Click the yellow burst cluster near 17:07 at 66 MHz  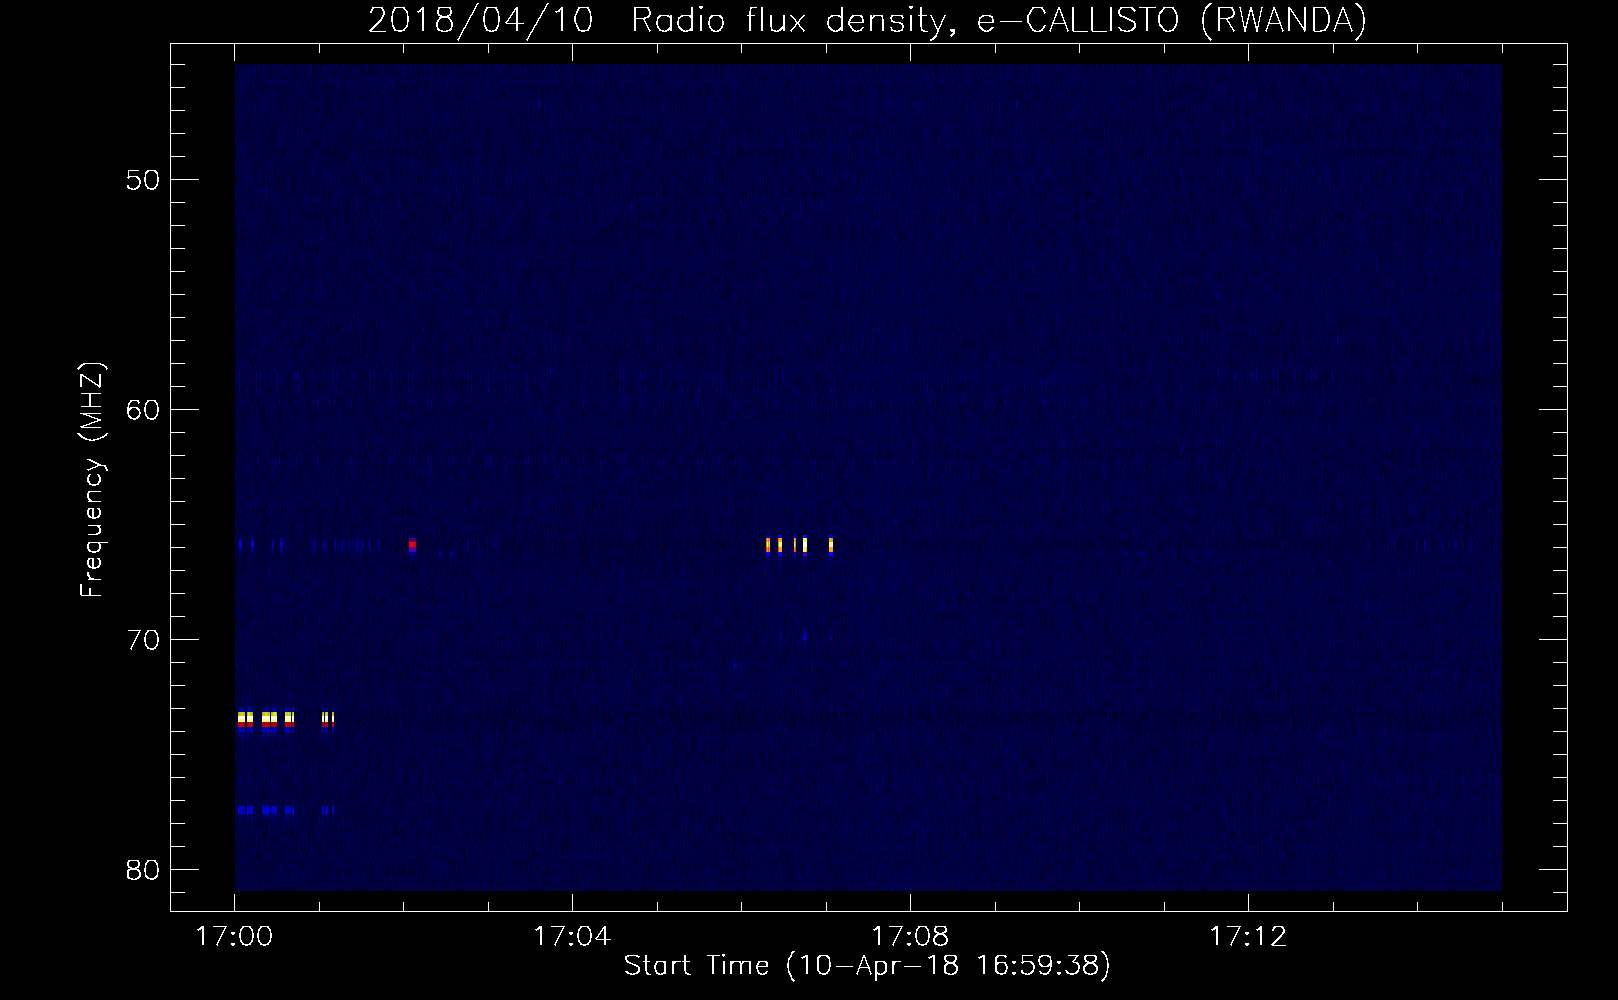tap(799, 545)
